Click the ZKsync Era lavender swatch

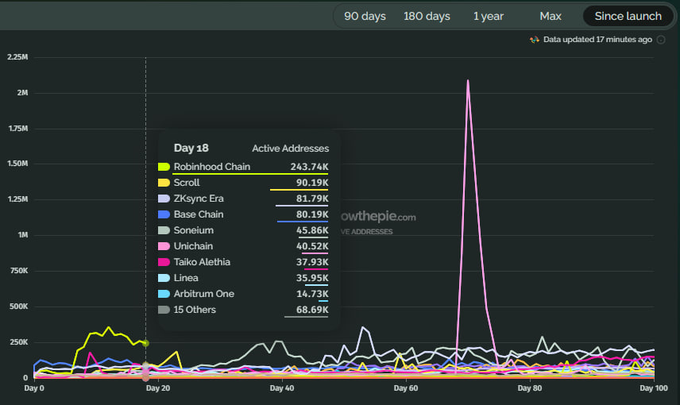point(164,199)
